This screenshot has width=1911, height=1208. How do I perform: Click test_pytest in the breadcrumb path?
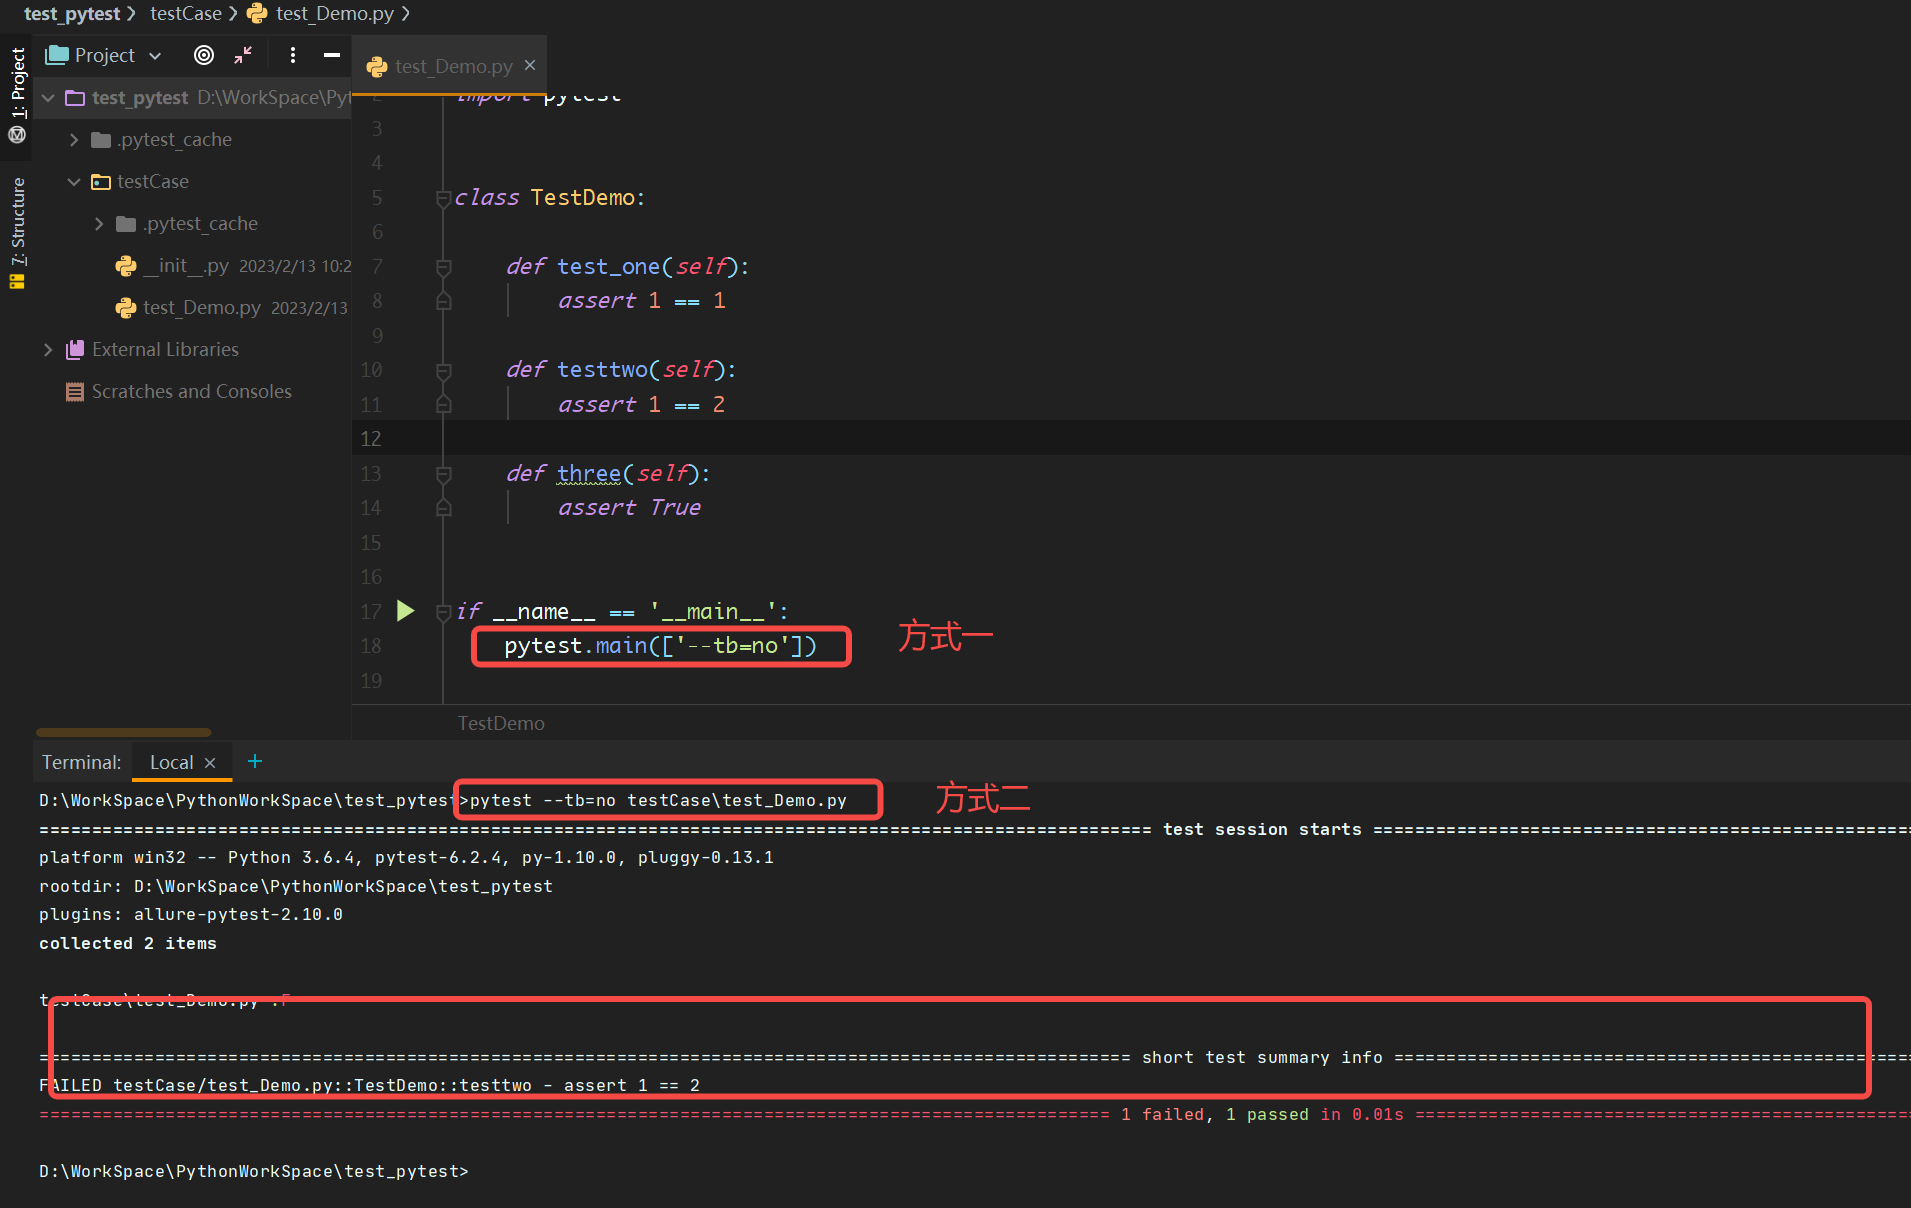72,13
